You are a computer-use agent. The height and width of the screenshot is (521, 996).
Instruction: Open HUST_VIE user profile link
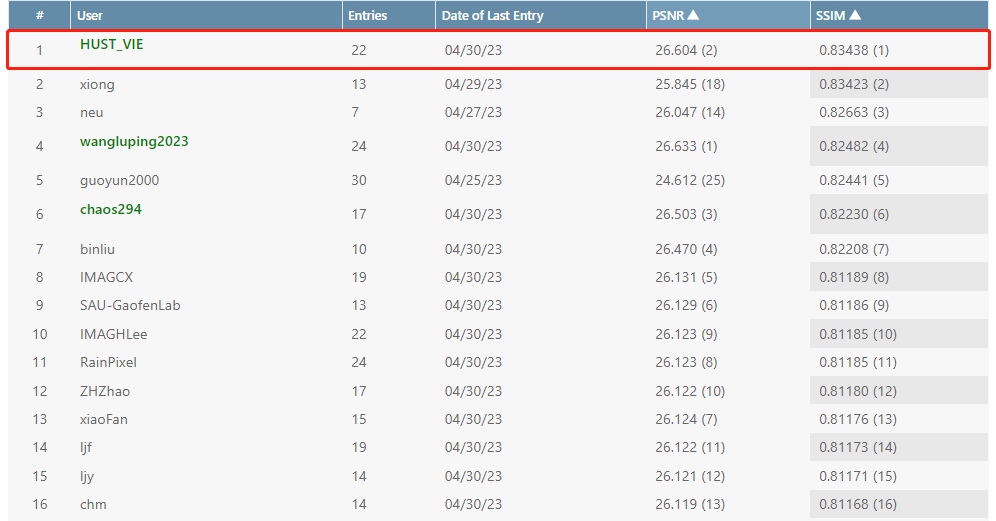point(112,44)
